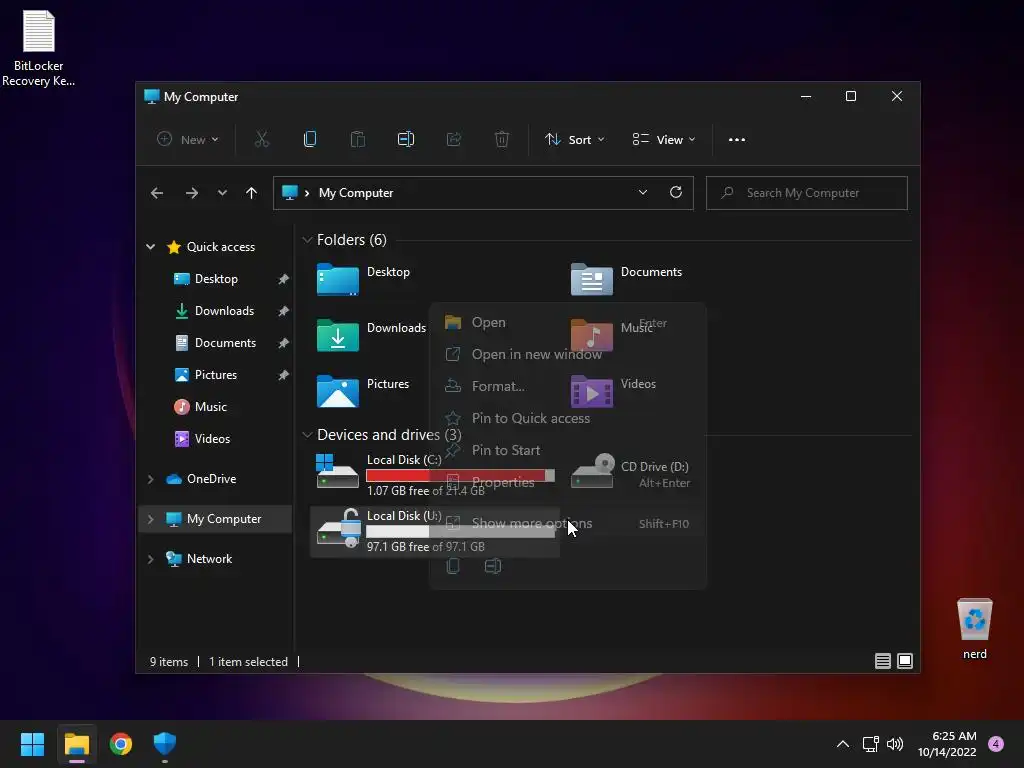1024x768 pixels.
Task: Open Windows Security shield in taskbar
Action: click(165, 744)
